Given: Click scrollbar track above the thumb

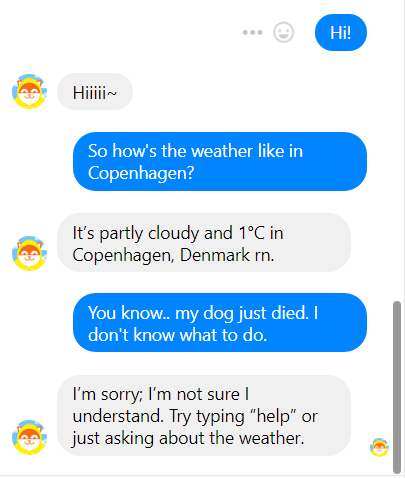Looking at the screenshot, I should point(397,150).
